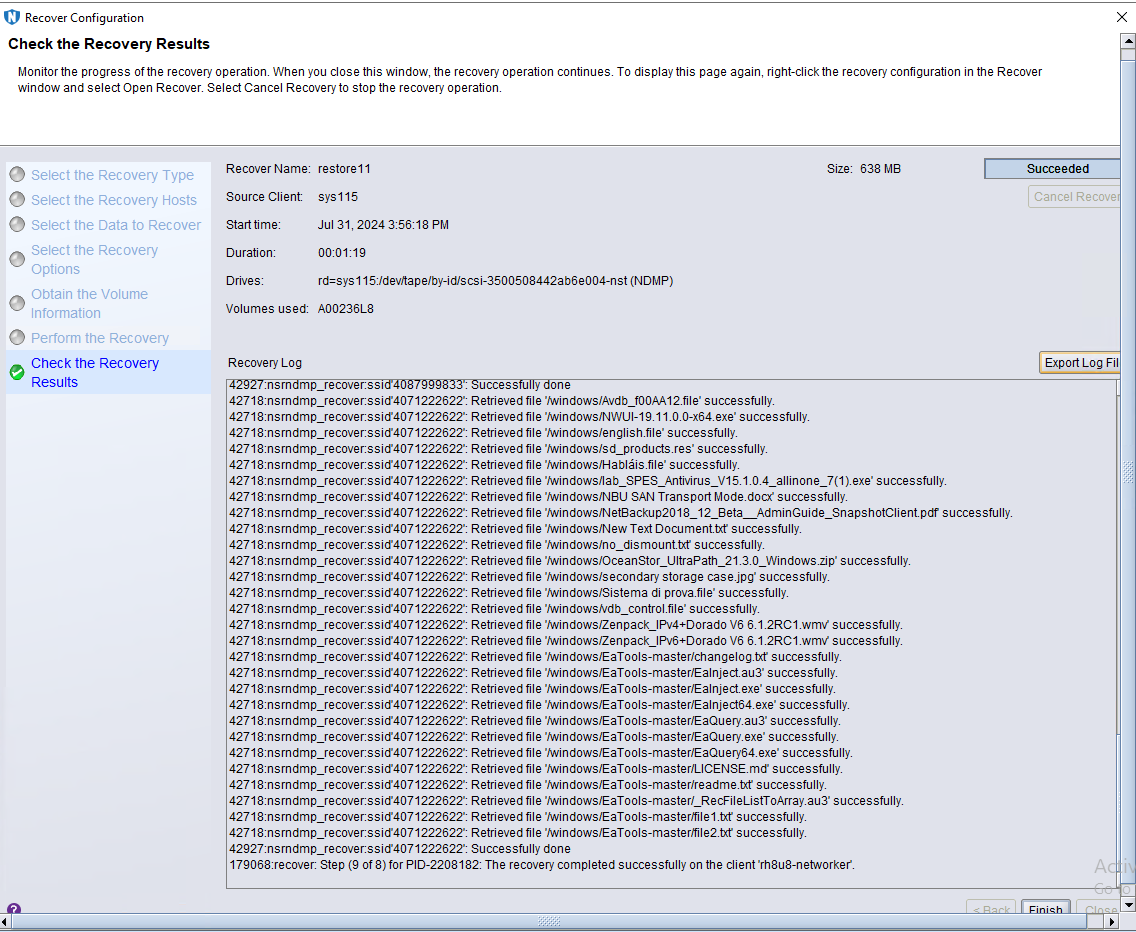Select the log line for lab_SPES_Antivirus allinone exe
Viewport: 1136px width, 932px height.
click(588, 480)
